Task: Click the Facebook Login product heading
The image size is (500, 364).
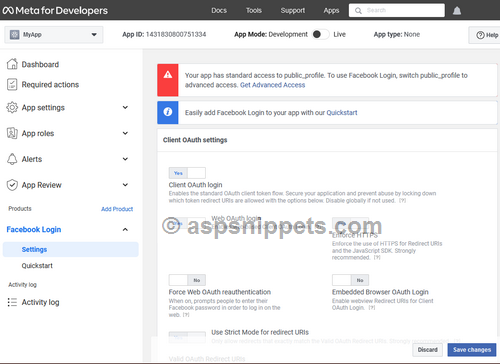Action: [34, 229]
